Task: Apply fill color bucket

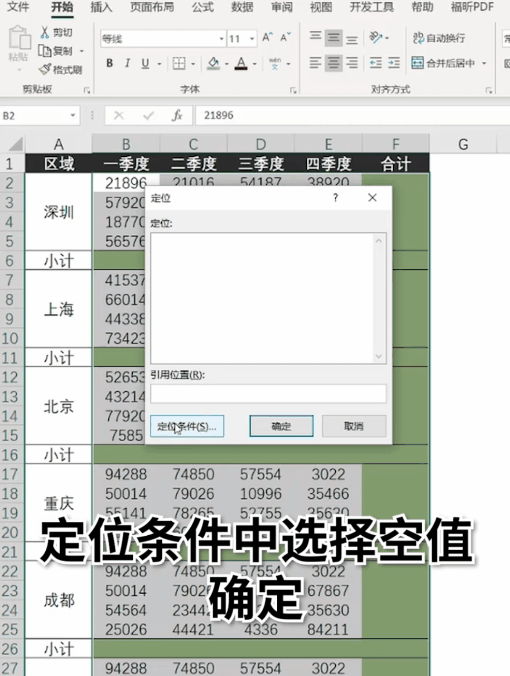Action: pos(213,63)
